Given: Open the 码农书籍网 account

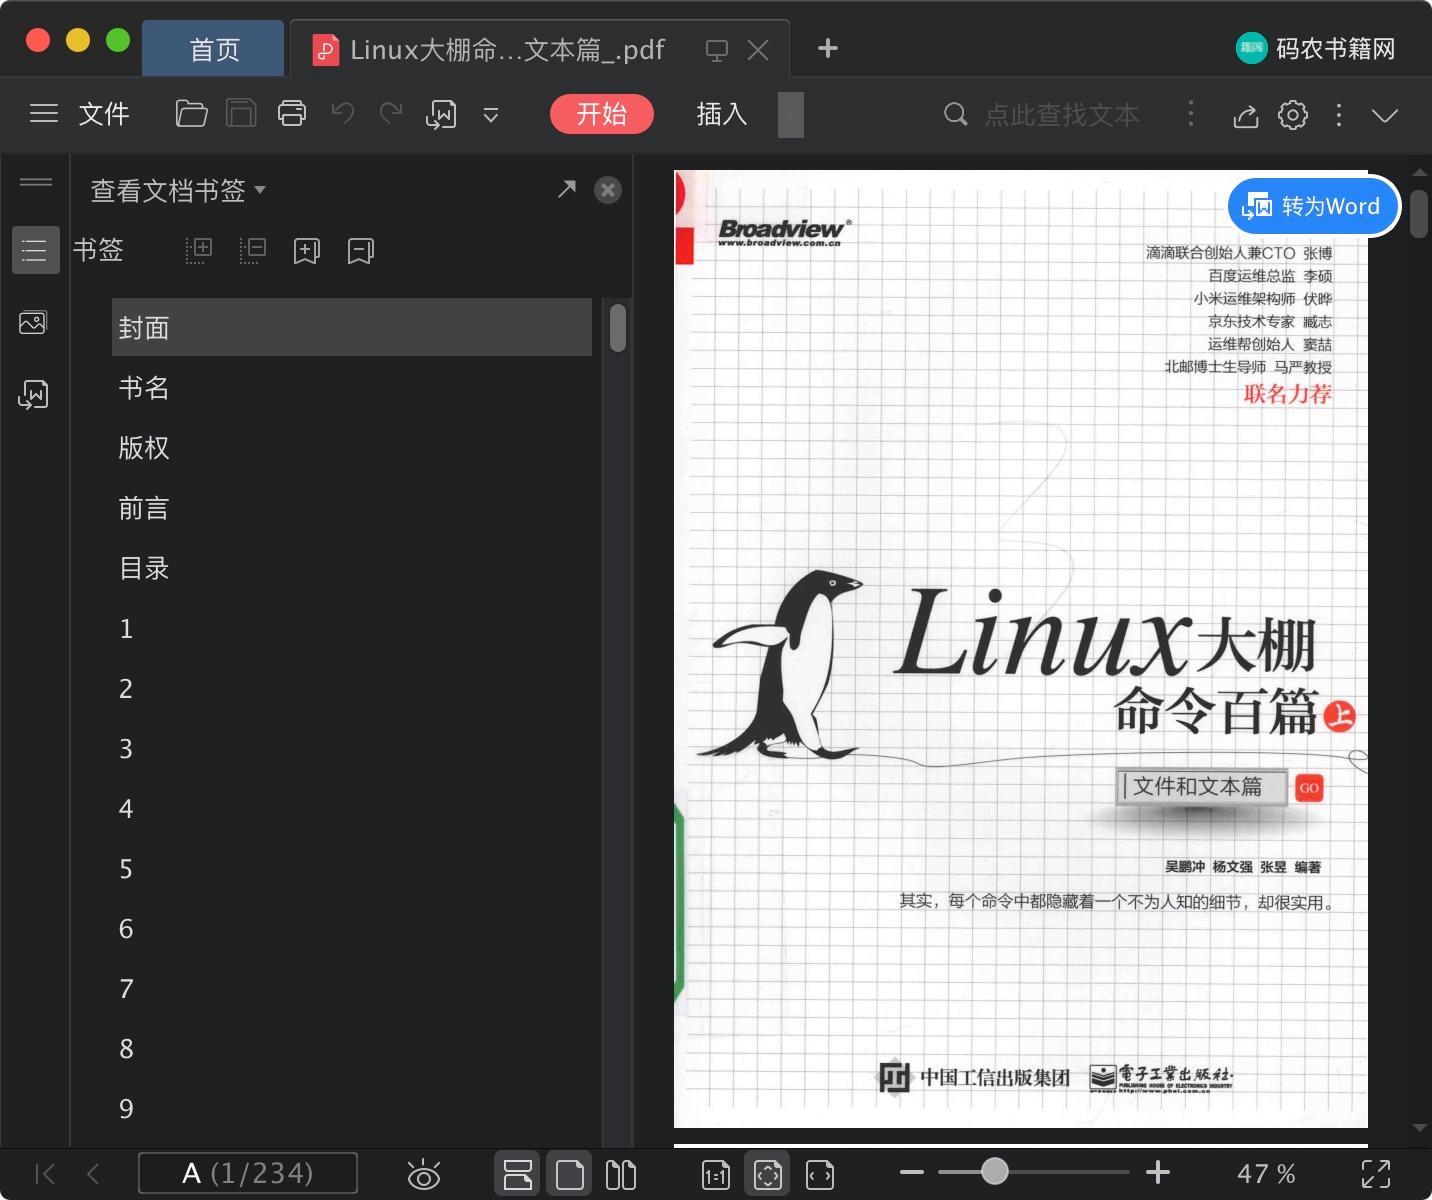Looking at the screenshot, I should (x=1316, y=48).
